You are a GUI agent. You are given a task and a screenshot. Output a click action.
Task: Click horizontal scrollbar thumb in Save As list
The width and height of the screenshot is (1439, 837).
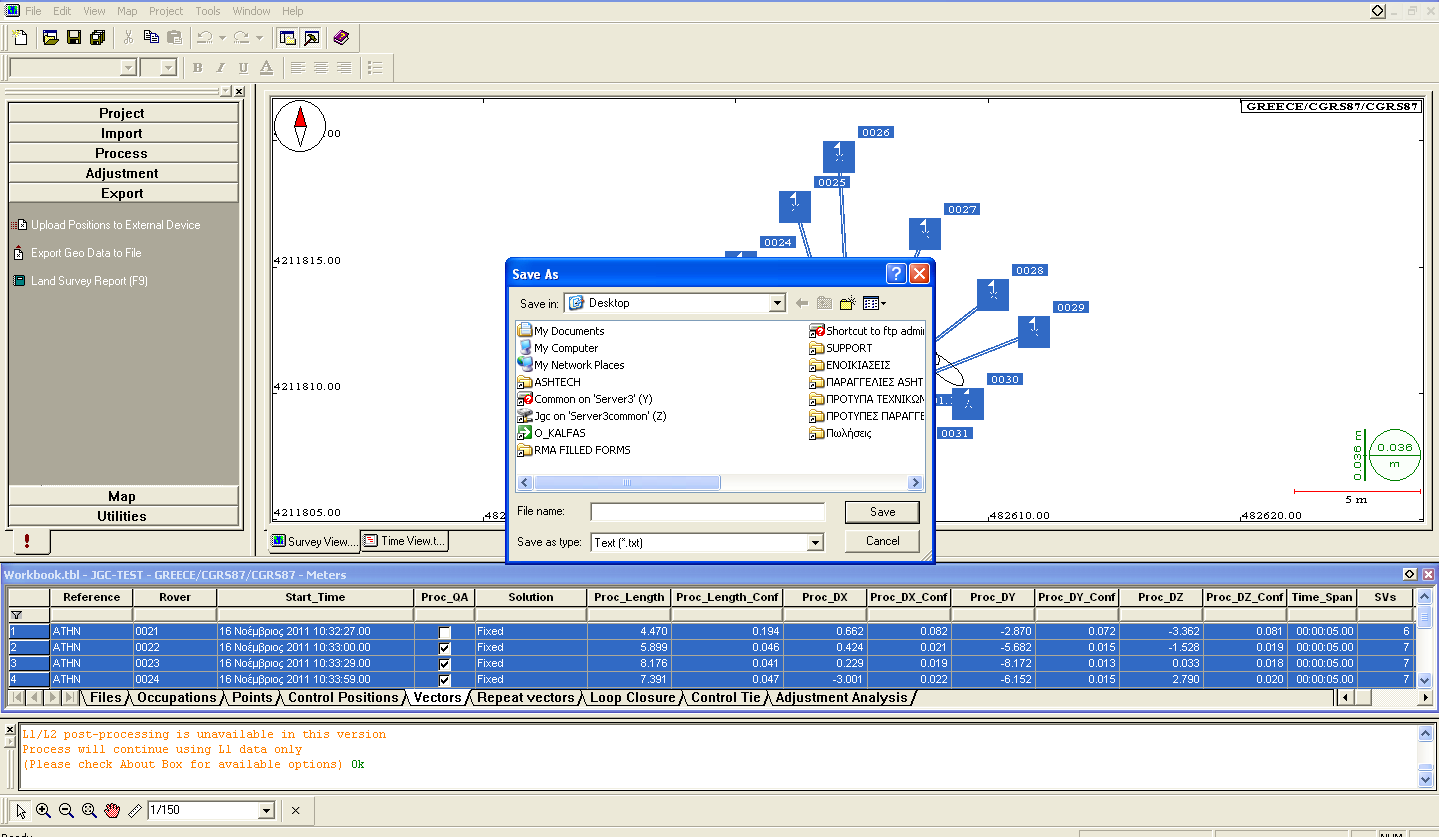pyautogui.click(x=627, y=483)
